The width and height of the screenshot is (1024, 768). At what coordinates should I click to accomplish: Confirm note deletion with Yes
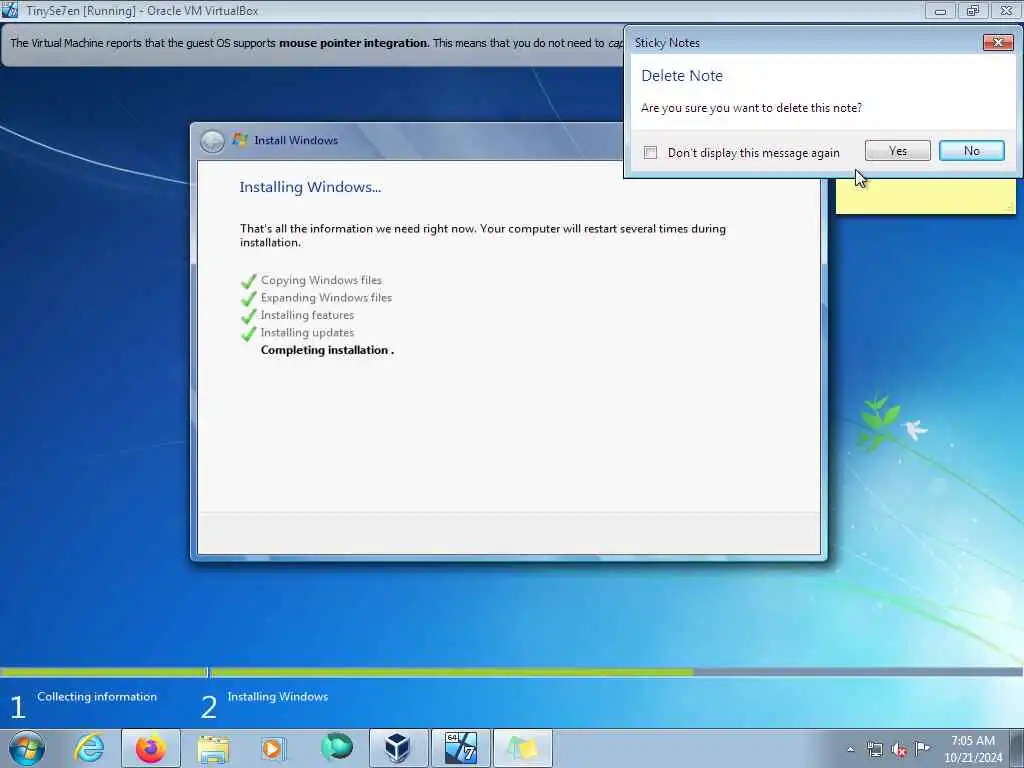(x=897, y=151)
